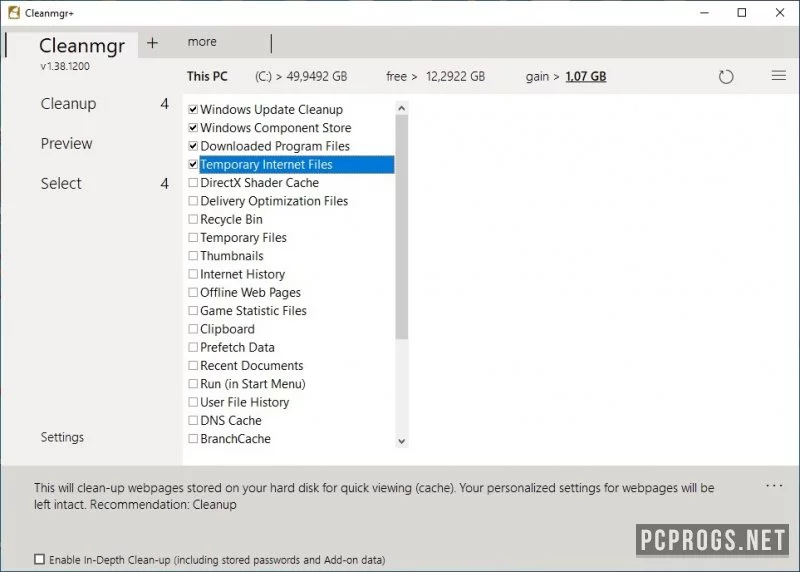Switch to the Cleanmgr tab

pos(82,45)
